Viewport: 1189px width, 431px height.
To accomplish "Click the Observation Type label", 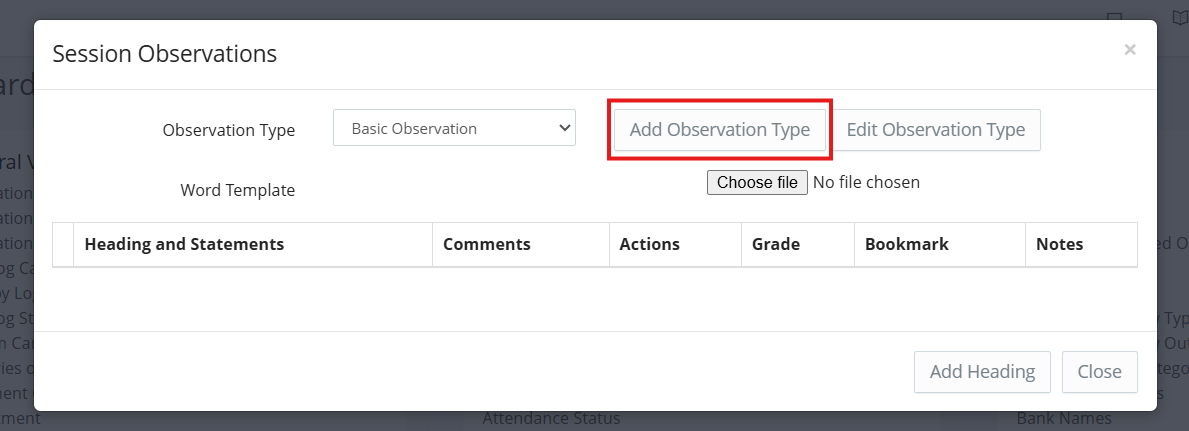I will [228, 130].
